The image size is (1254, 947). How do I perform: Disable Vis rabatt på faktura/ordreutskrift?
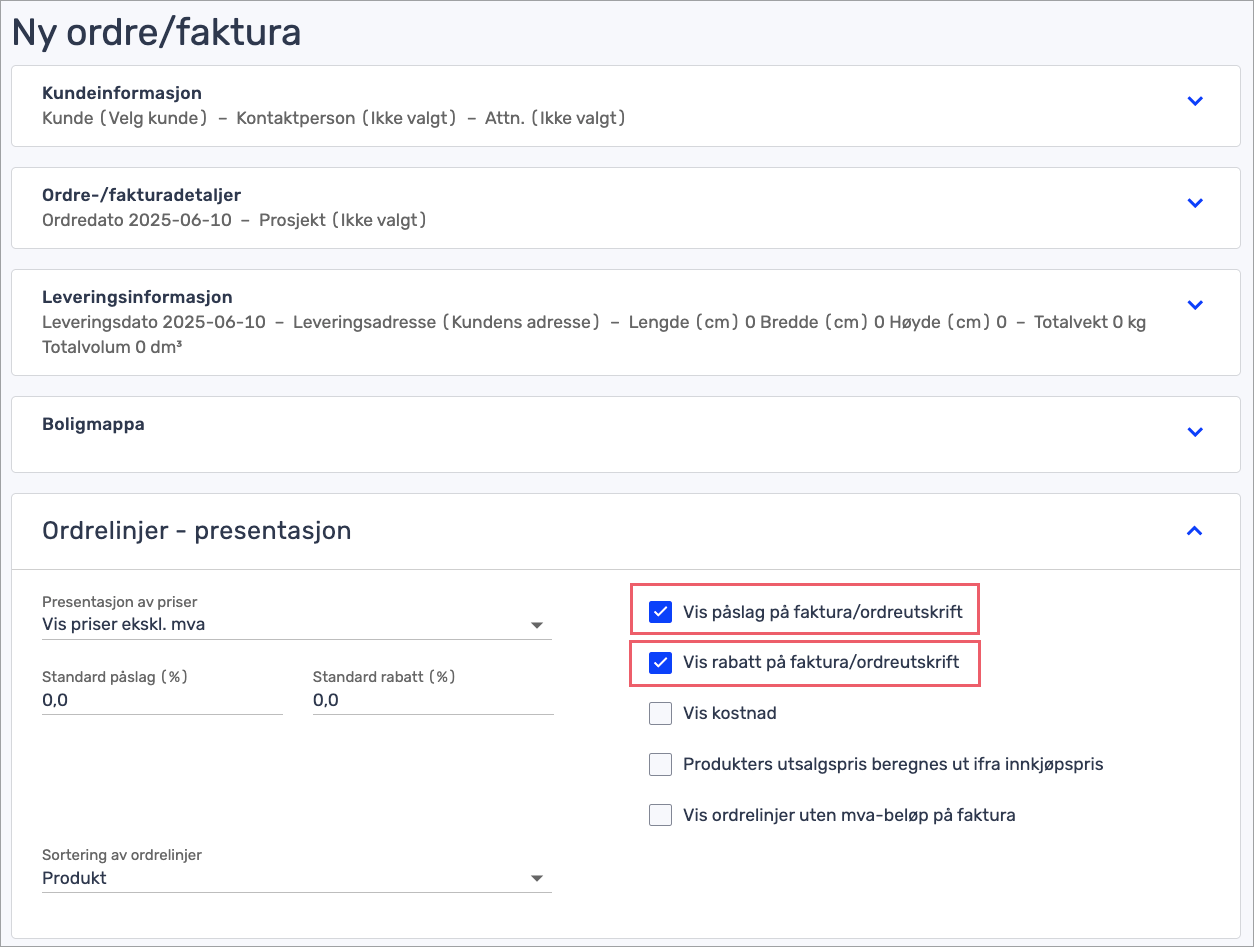click(659, 663)
